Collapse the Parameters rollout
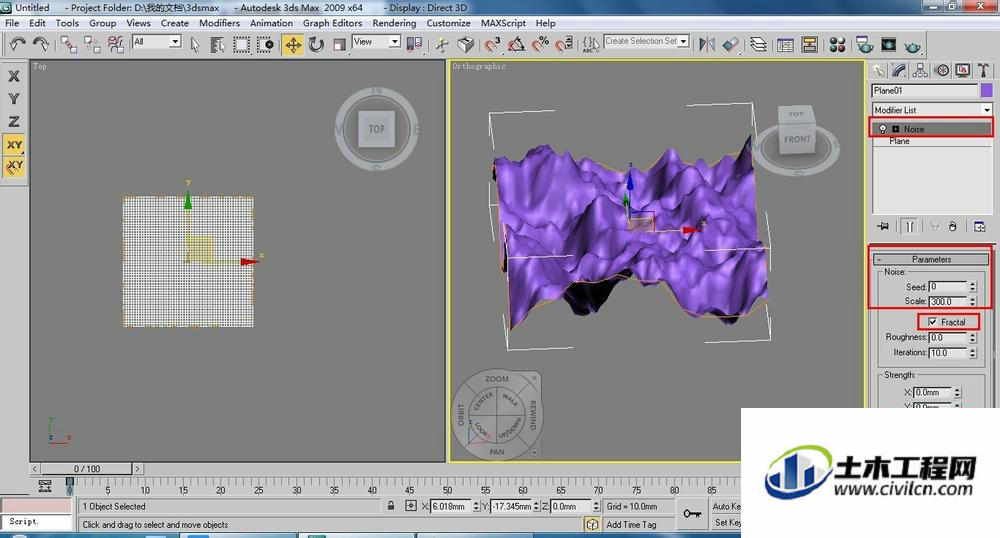The image size is (1000, 538). click(x=931, y=259)
